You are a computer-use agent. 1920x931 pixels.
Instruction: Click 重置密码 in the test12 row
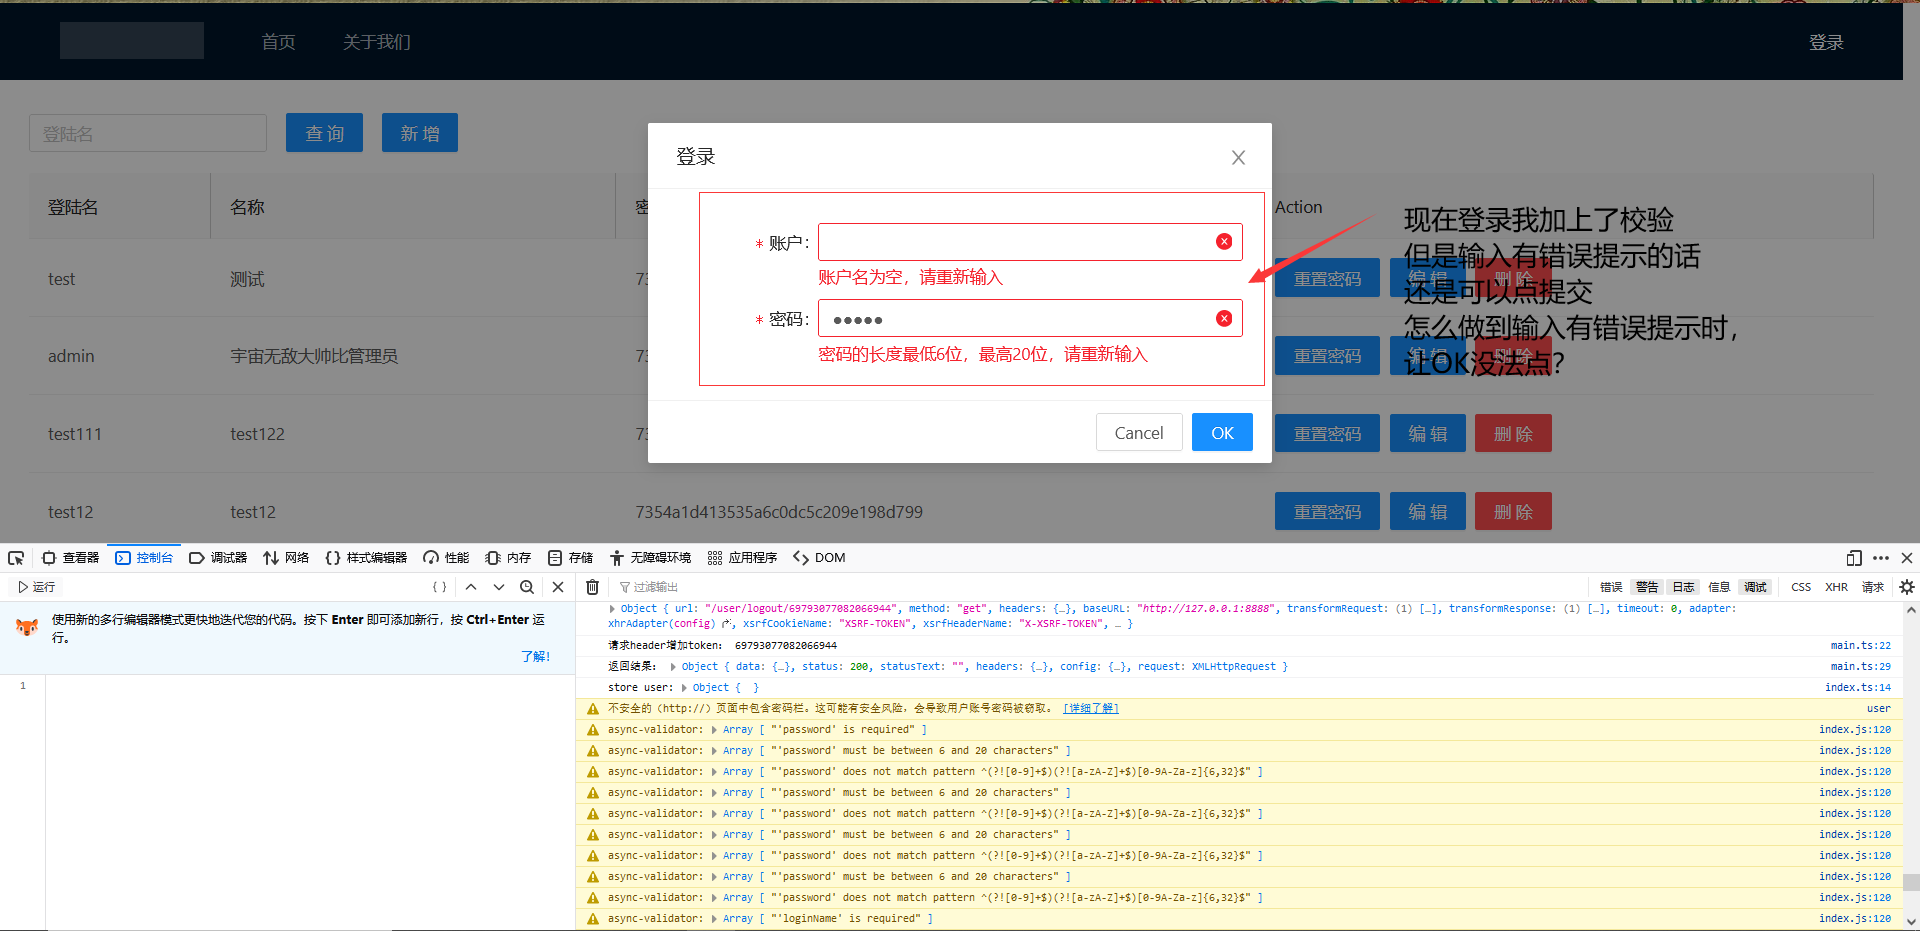(x=1327, y=512)
